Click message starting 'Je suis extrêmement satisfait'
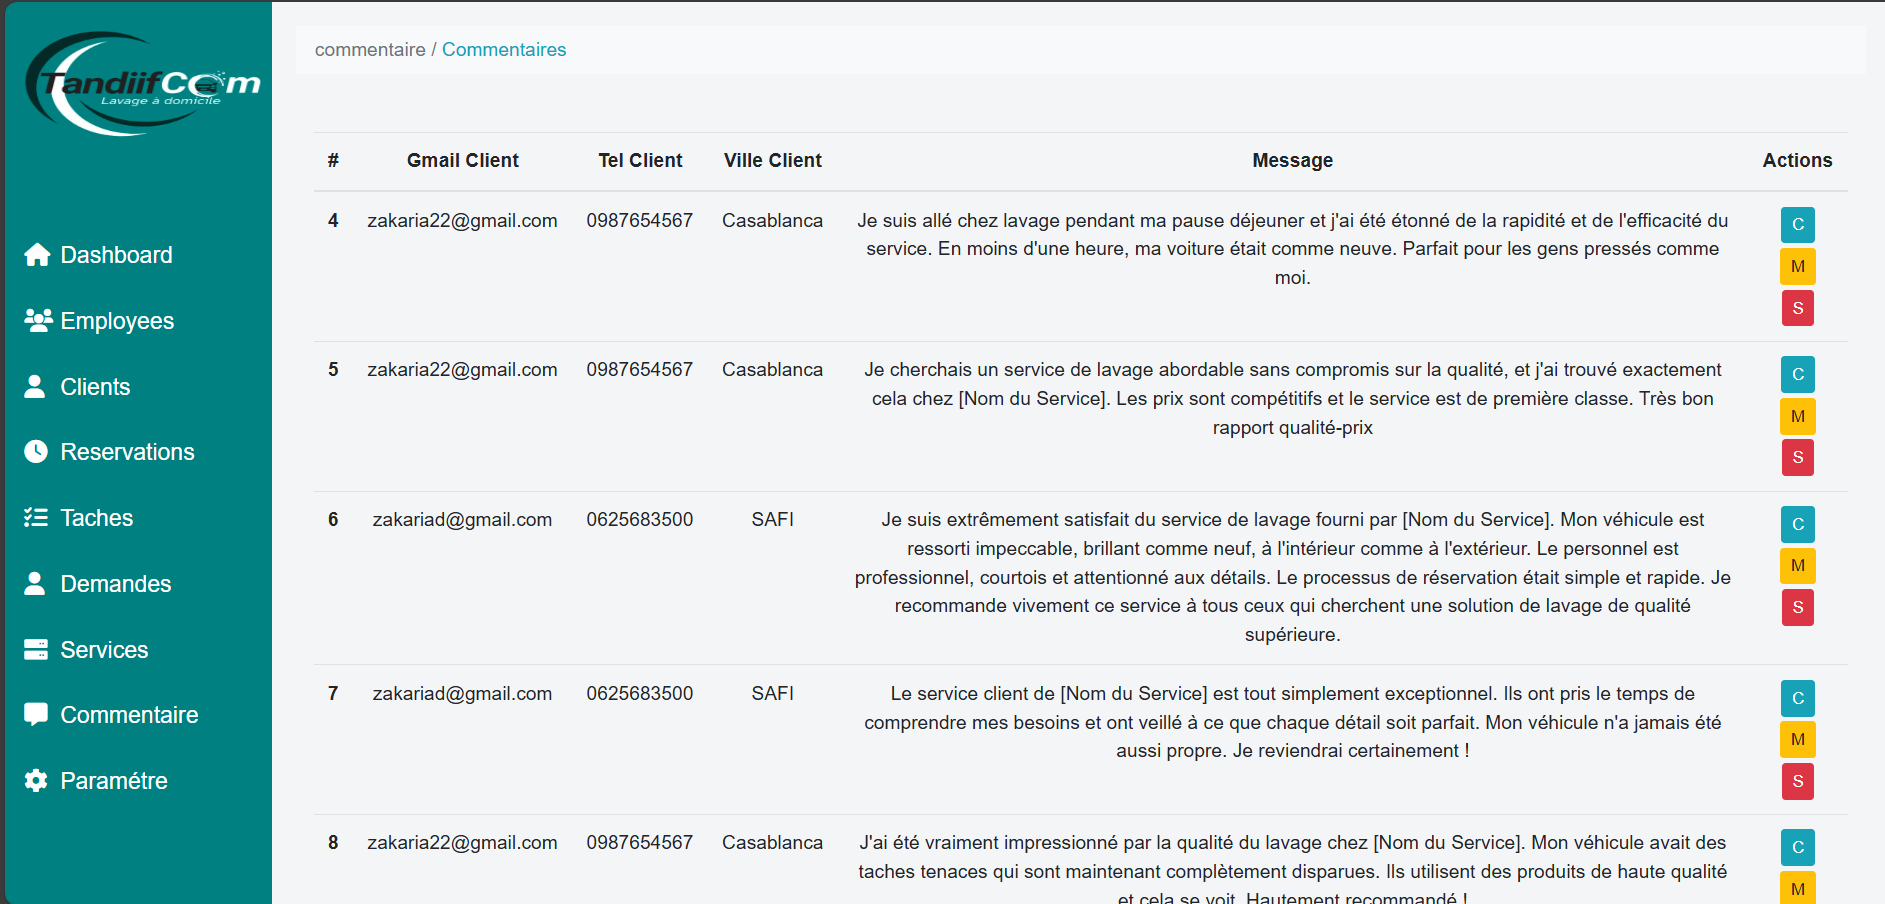Image resolution: width=1885 pixels, height=904 pixels. click(x=1292, y=577)
